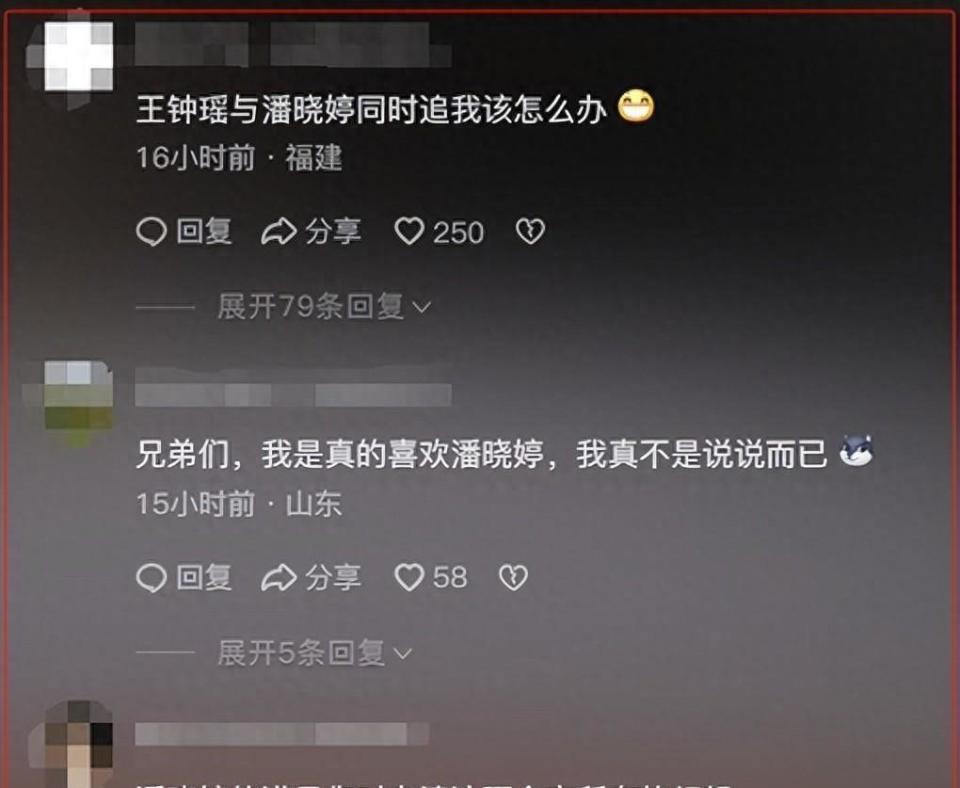Click 分享 text on the Fujian comment
The width and height of the screenshot is (960, 788).
pyautogui.click(x=333, y=232)
